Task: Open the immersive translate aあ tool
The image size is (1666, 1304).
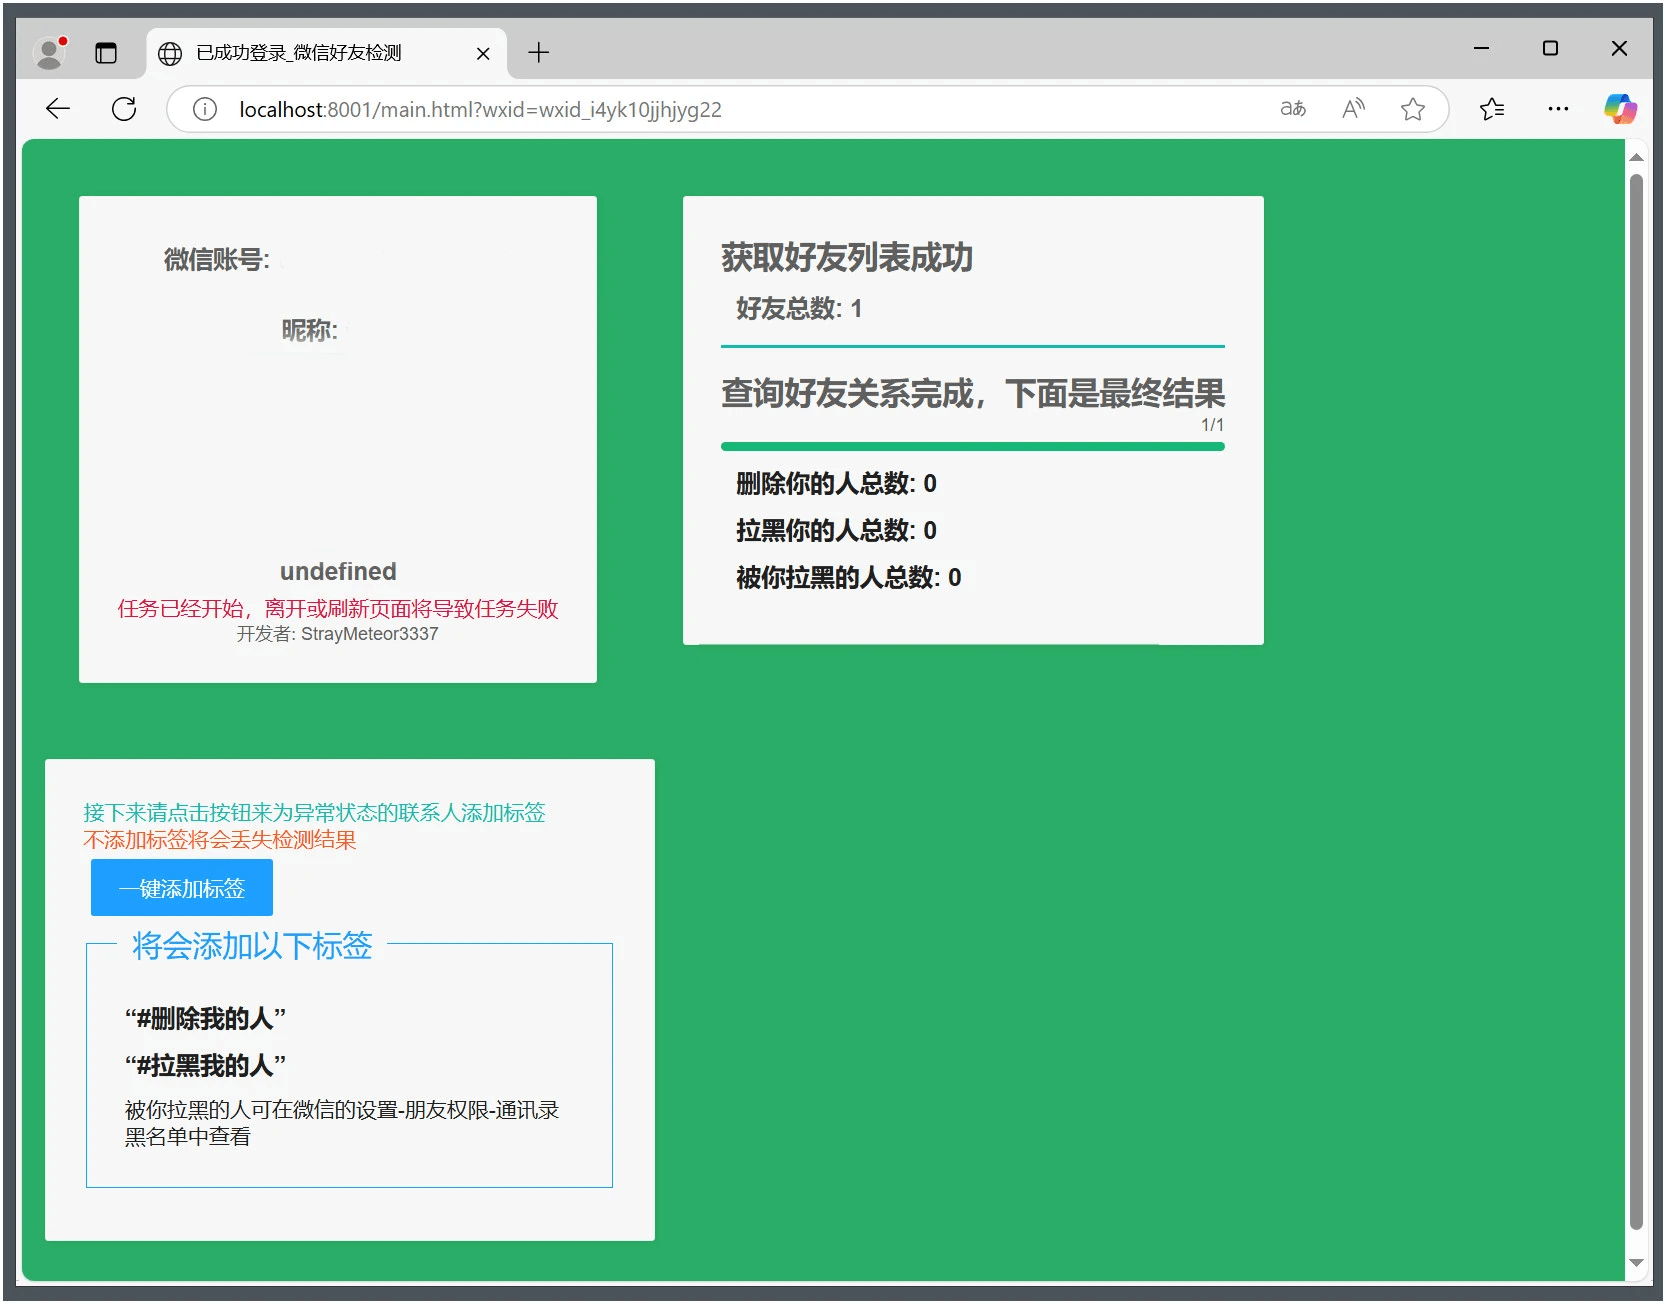Action: 1292,109
